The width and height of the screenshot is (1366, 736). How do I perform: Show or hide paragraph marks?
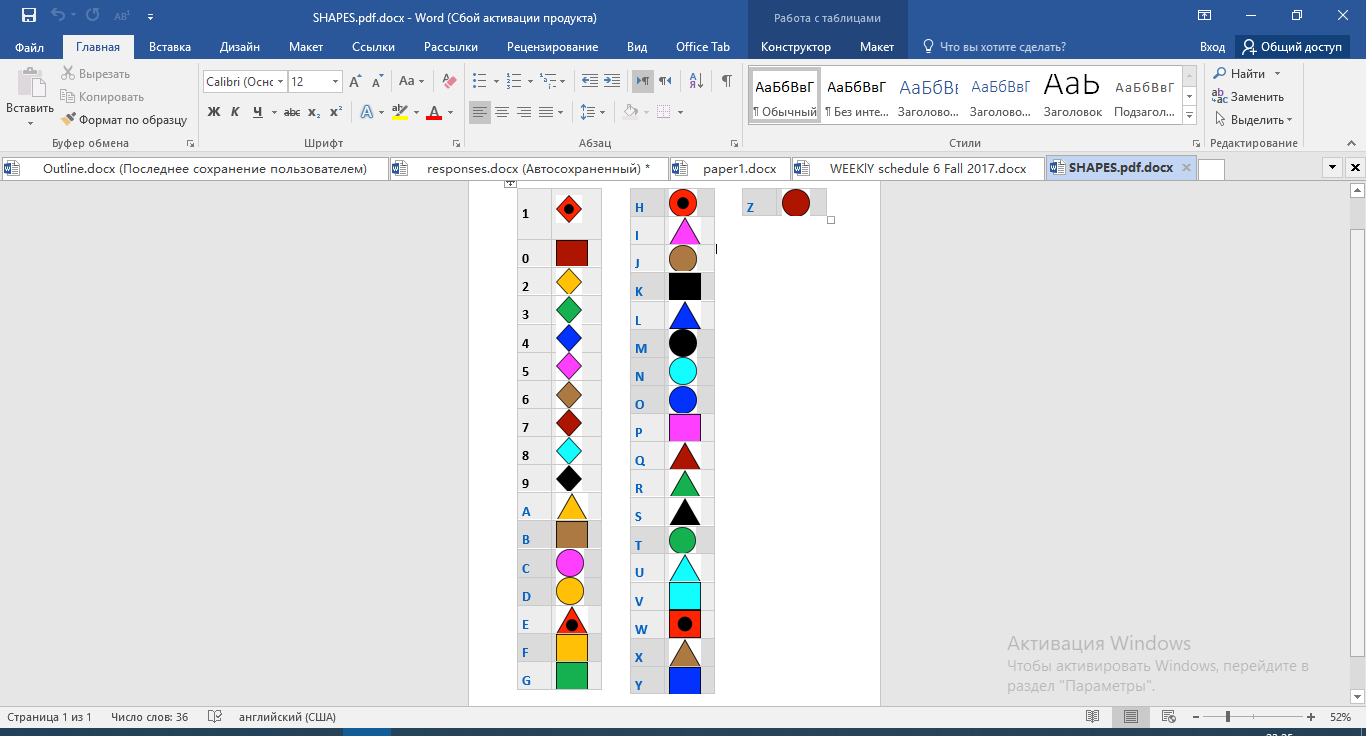[727, 82]
